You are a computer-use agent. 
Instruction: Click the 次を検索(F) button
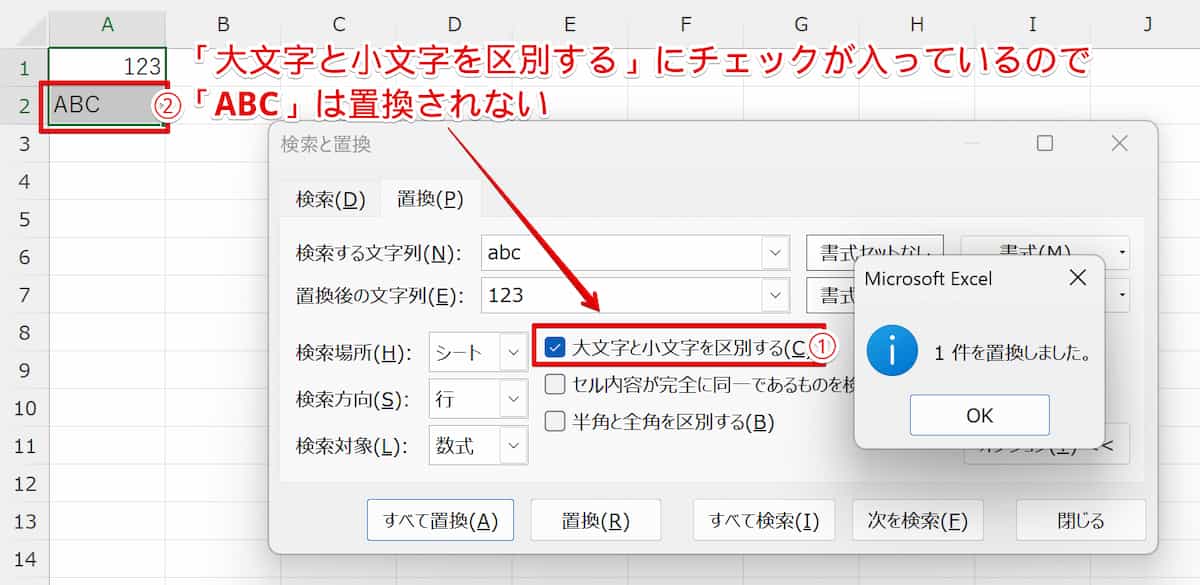point(918,519)
